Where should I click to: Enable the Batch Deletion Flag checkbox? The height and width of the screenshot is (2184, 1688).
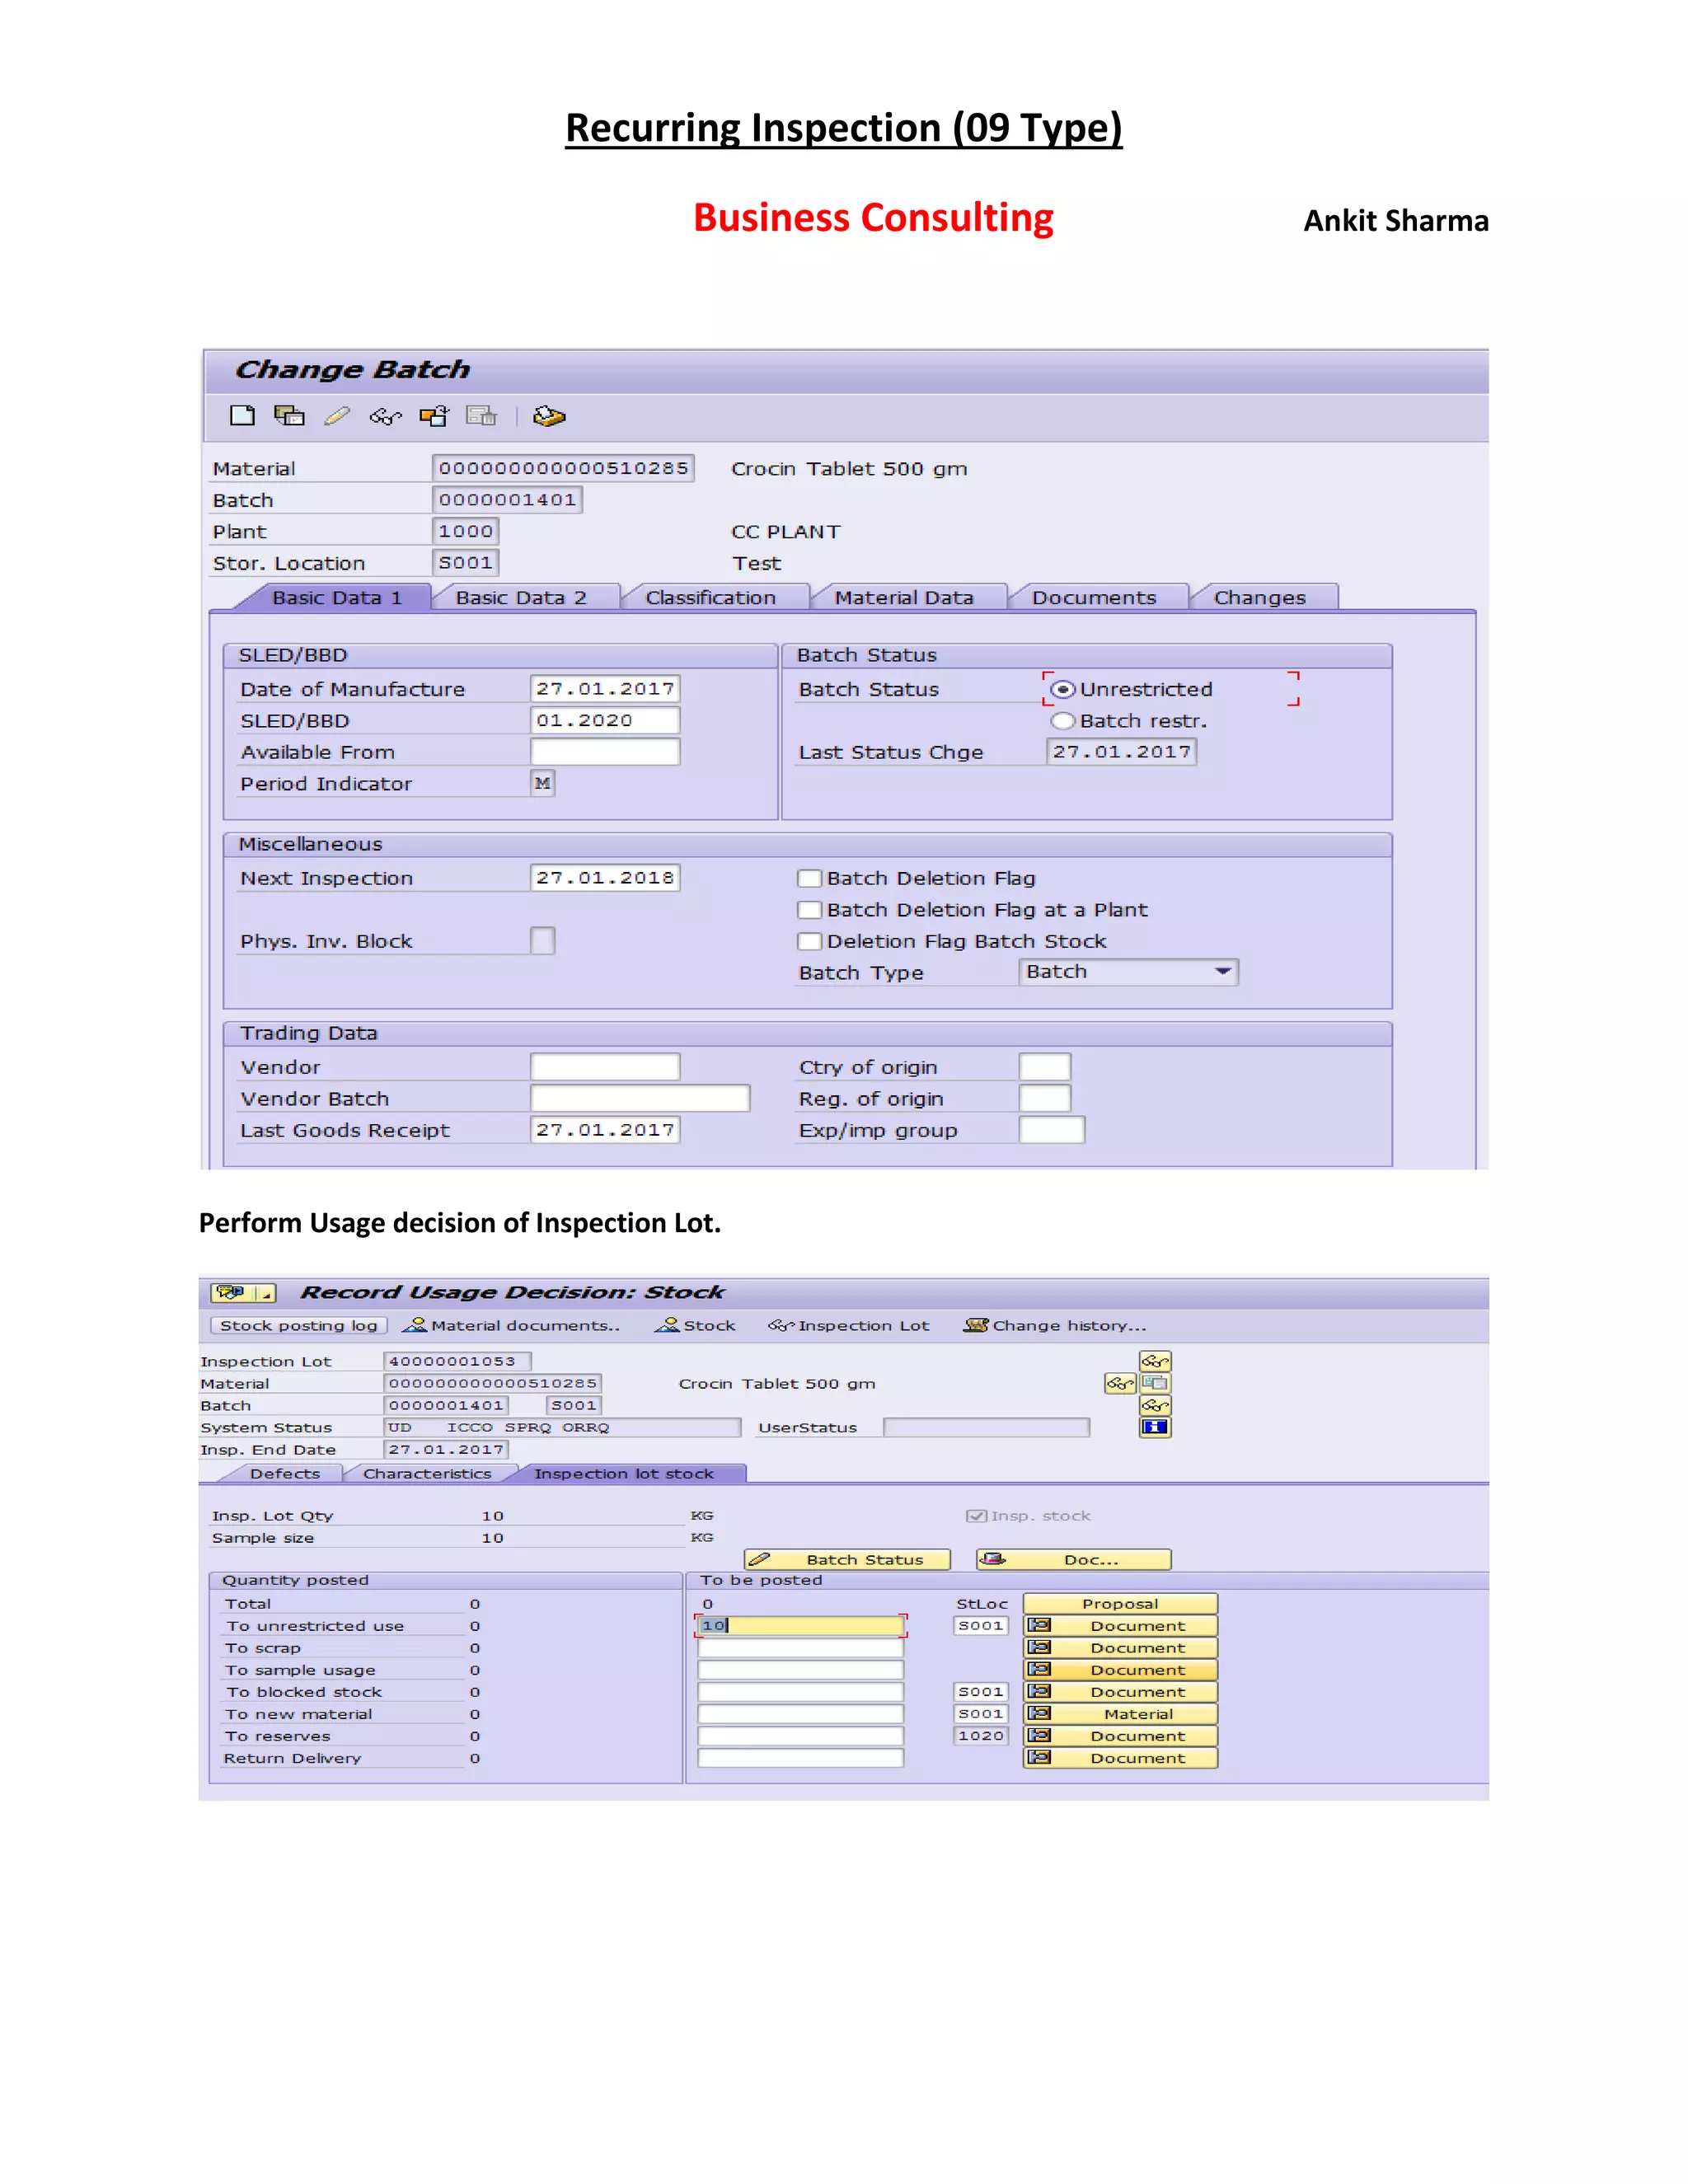coord(809,879)
